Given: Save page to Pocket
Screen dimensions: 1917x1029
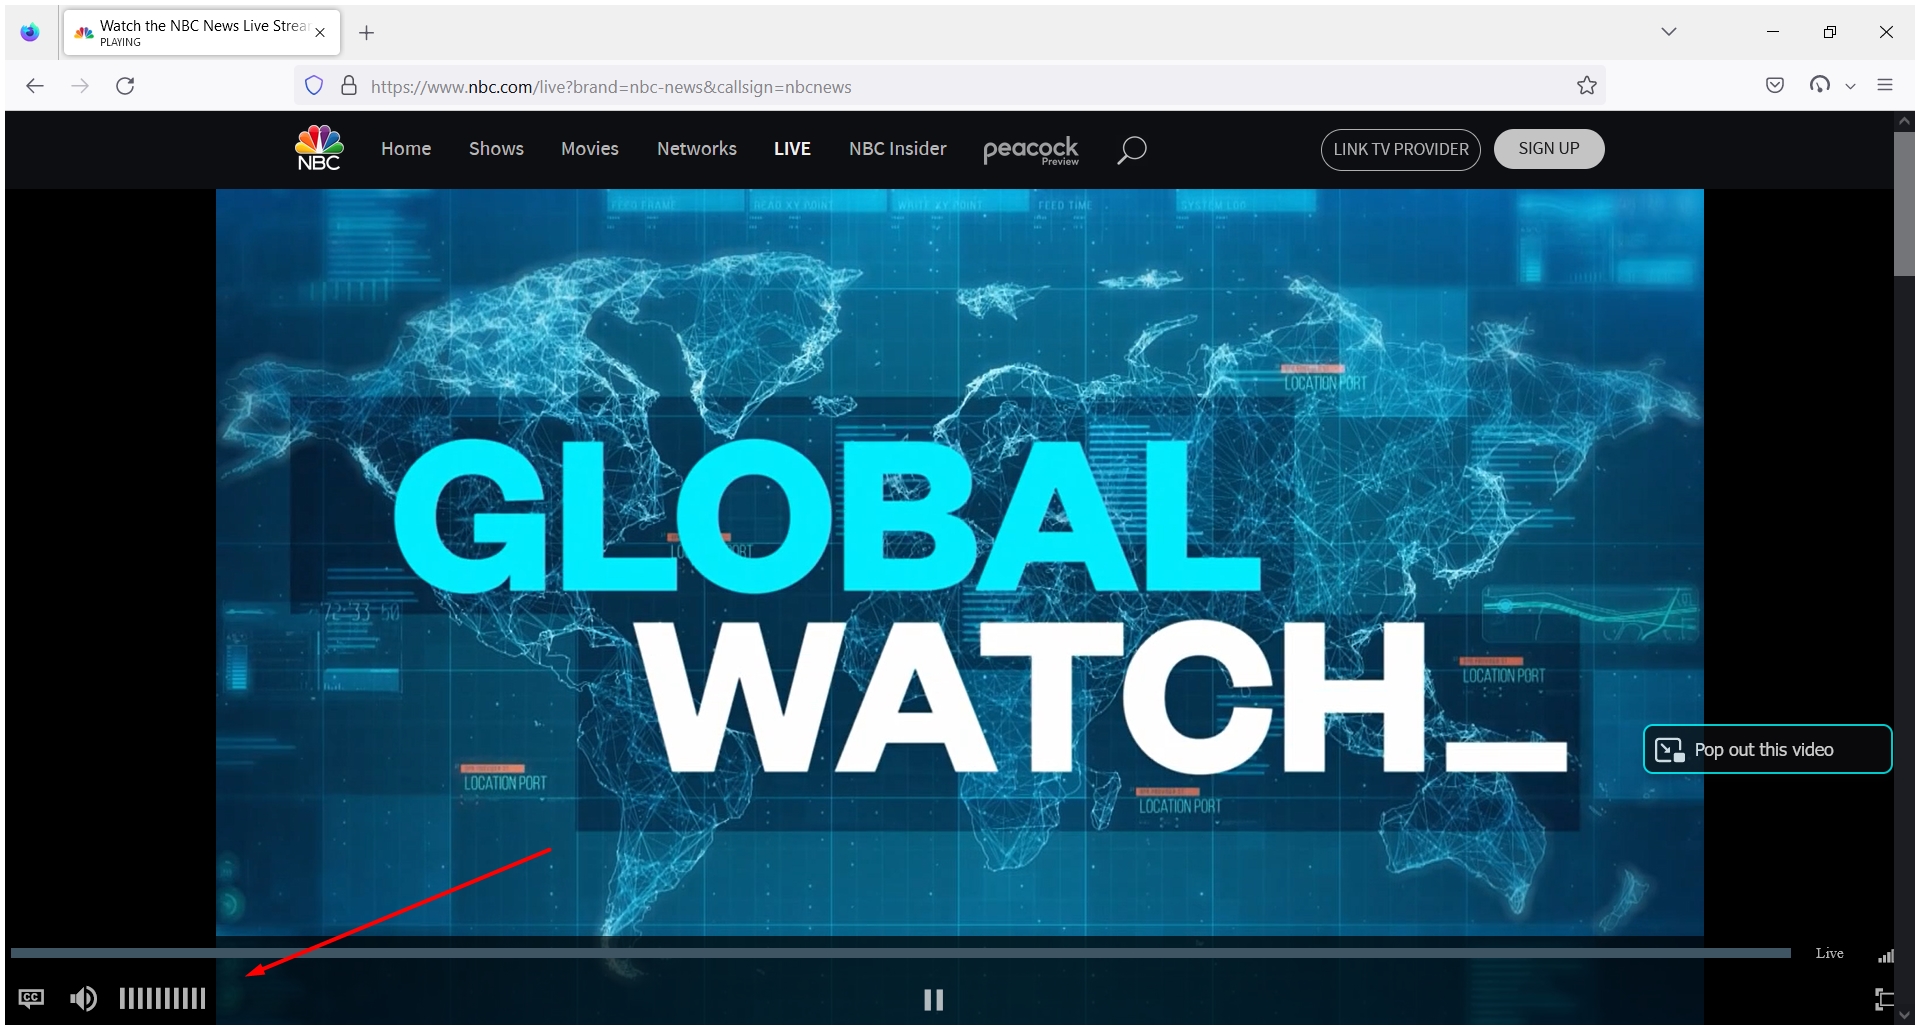Looking at the screenshot, I should coord(1775,85).
